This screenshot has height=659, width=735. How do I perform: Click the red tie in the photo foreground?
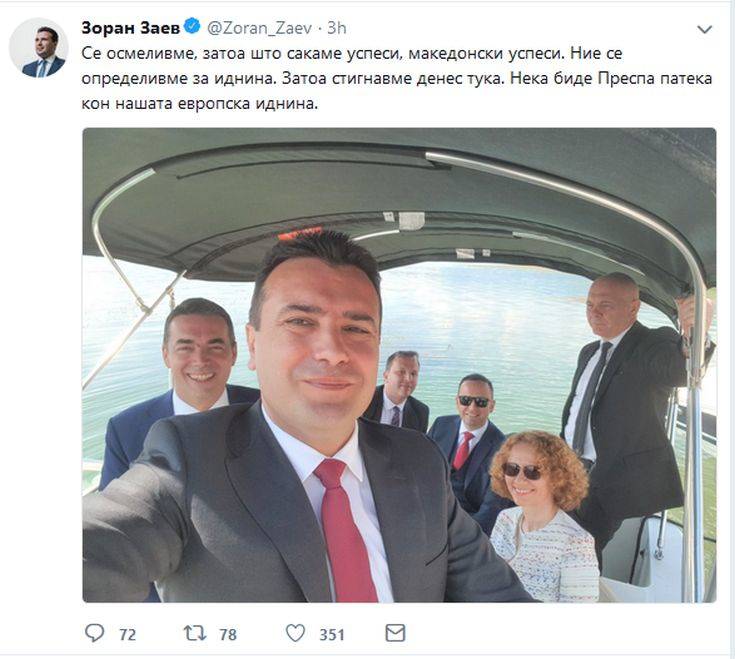pyautogui.click(x=345, y=530)
